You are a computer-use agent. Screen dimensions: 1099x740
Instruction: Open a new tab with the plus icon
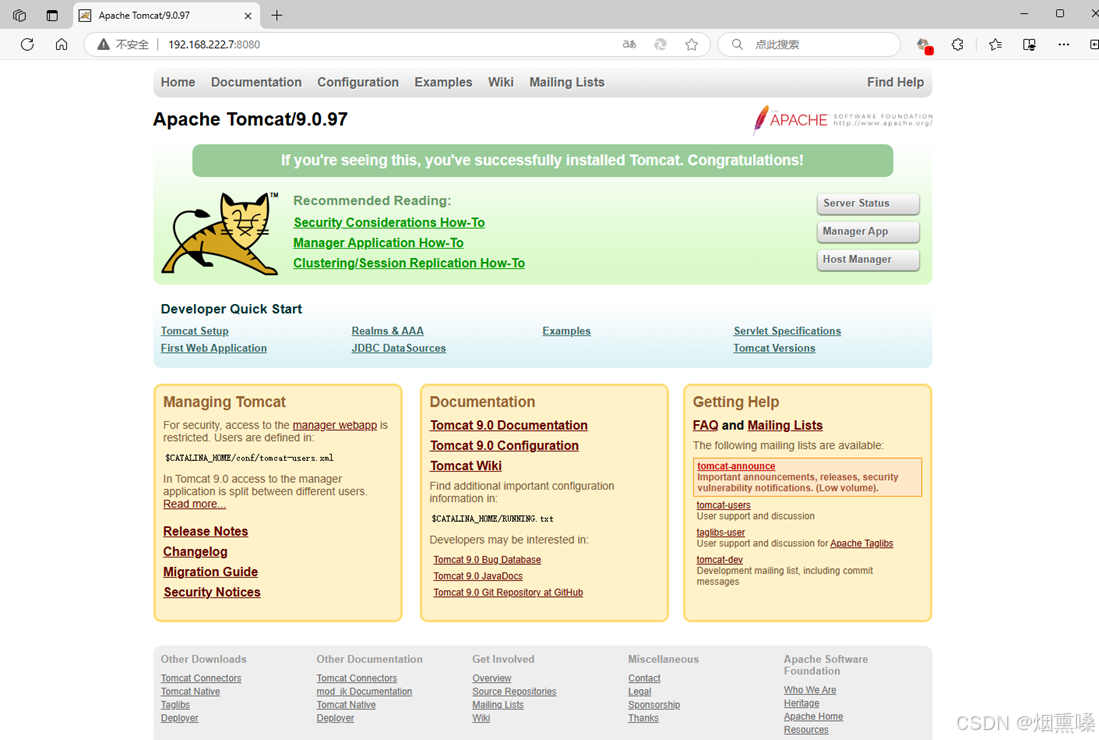tap(277, 15)
